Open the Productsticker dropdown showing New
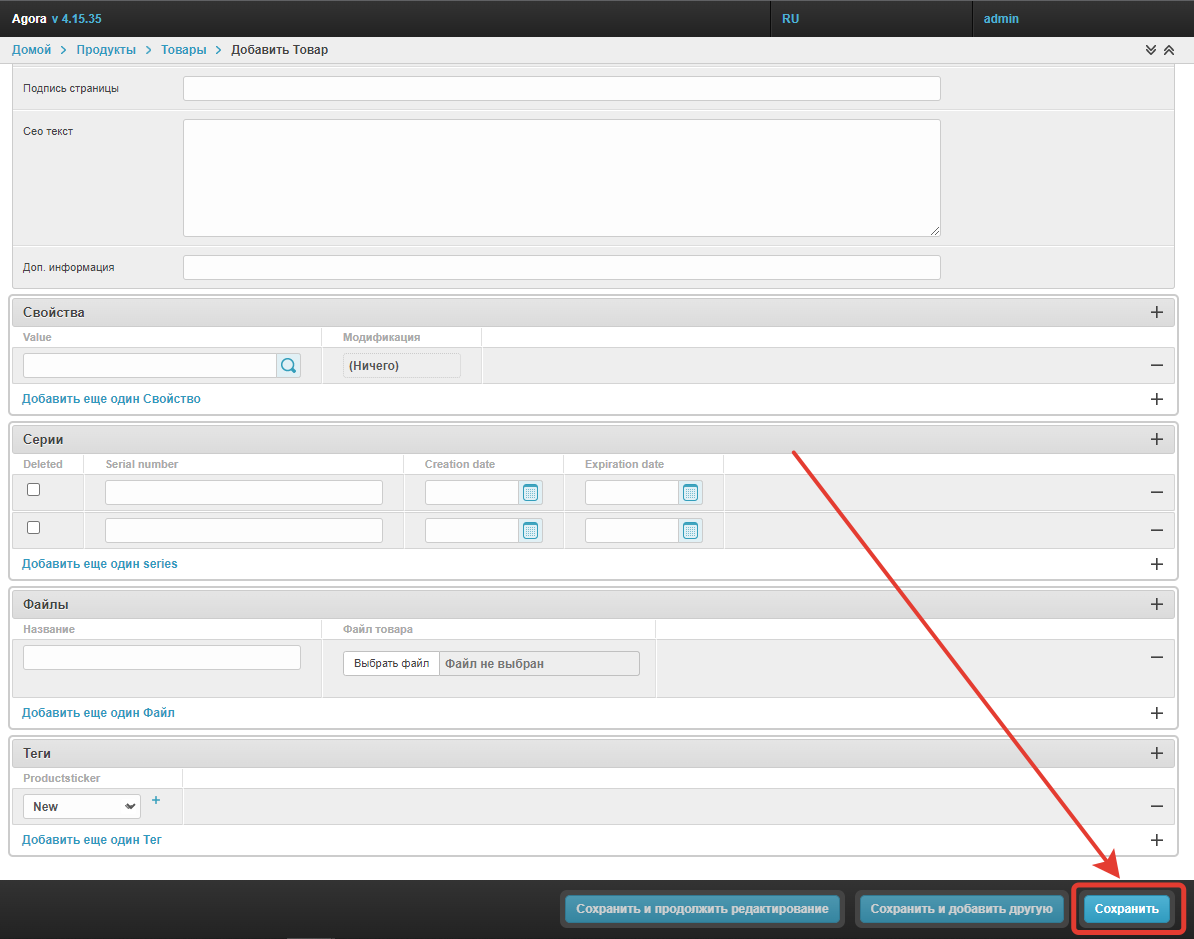The image size is (1194, 939). 82,807
